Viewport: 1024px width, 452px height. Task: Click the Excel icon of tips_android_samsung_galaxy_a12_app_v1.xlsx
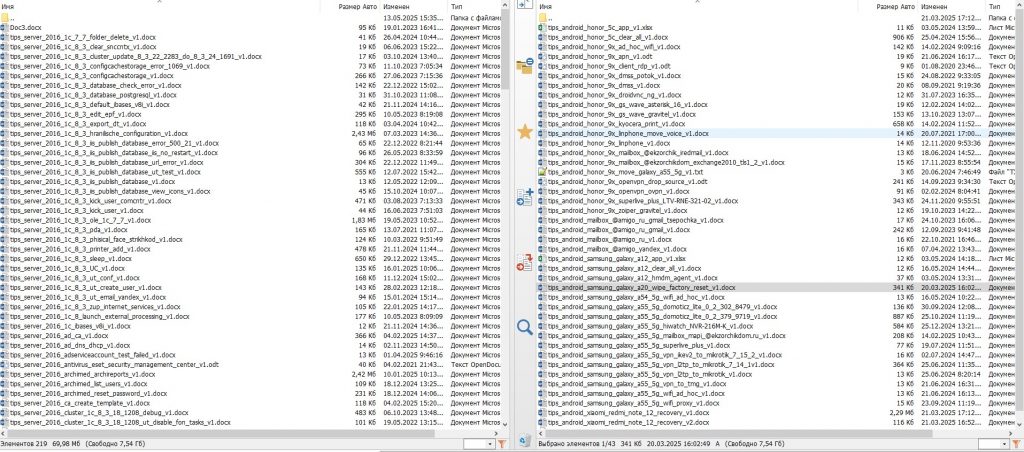pos(541,259)
